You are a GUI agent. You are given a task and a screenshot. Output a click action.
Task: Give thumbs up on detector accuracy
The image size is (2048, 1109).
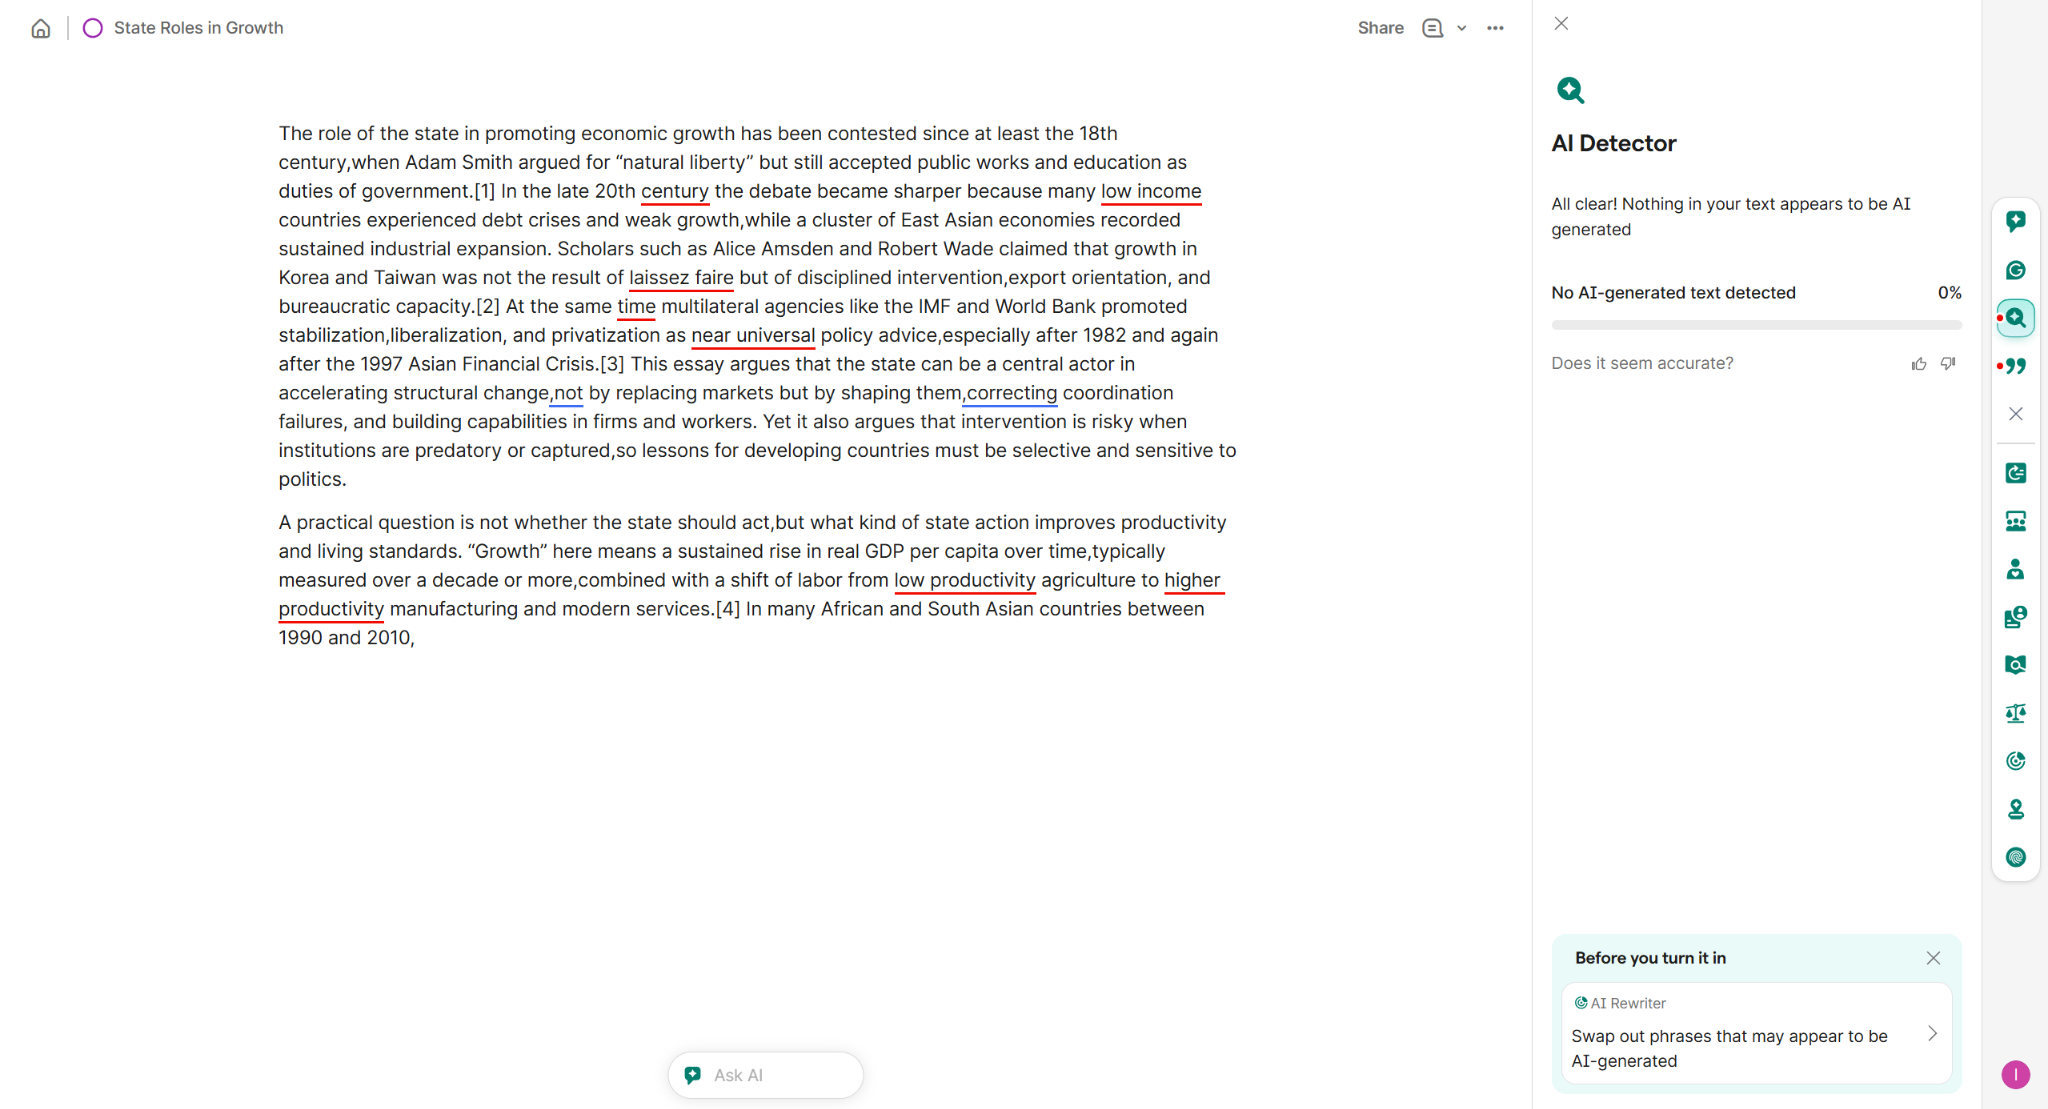coord(1918,364)
